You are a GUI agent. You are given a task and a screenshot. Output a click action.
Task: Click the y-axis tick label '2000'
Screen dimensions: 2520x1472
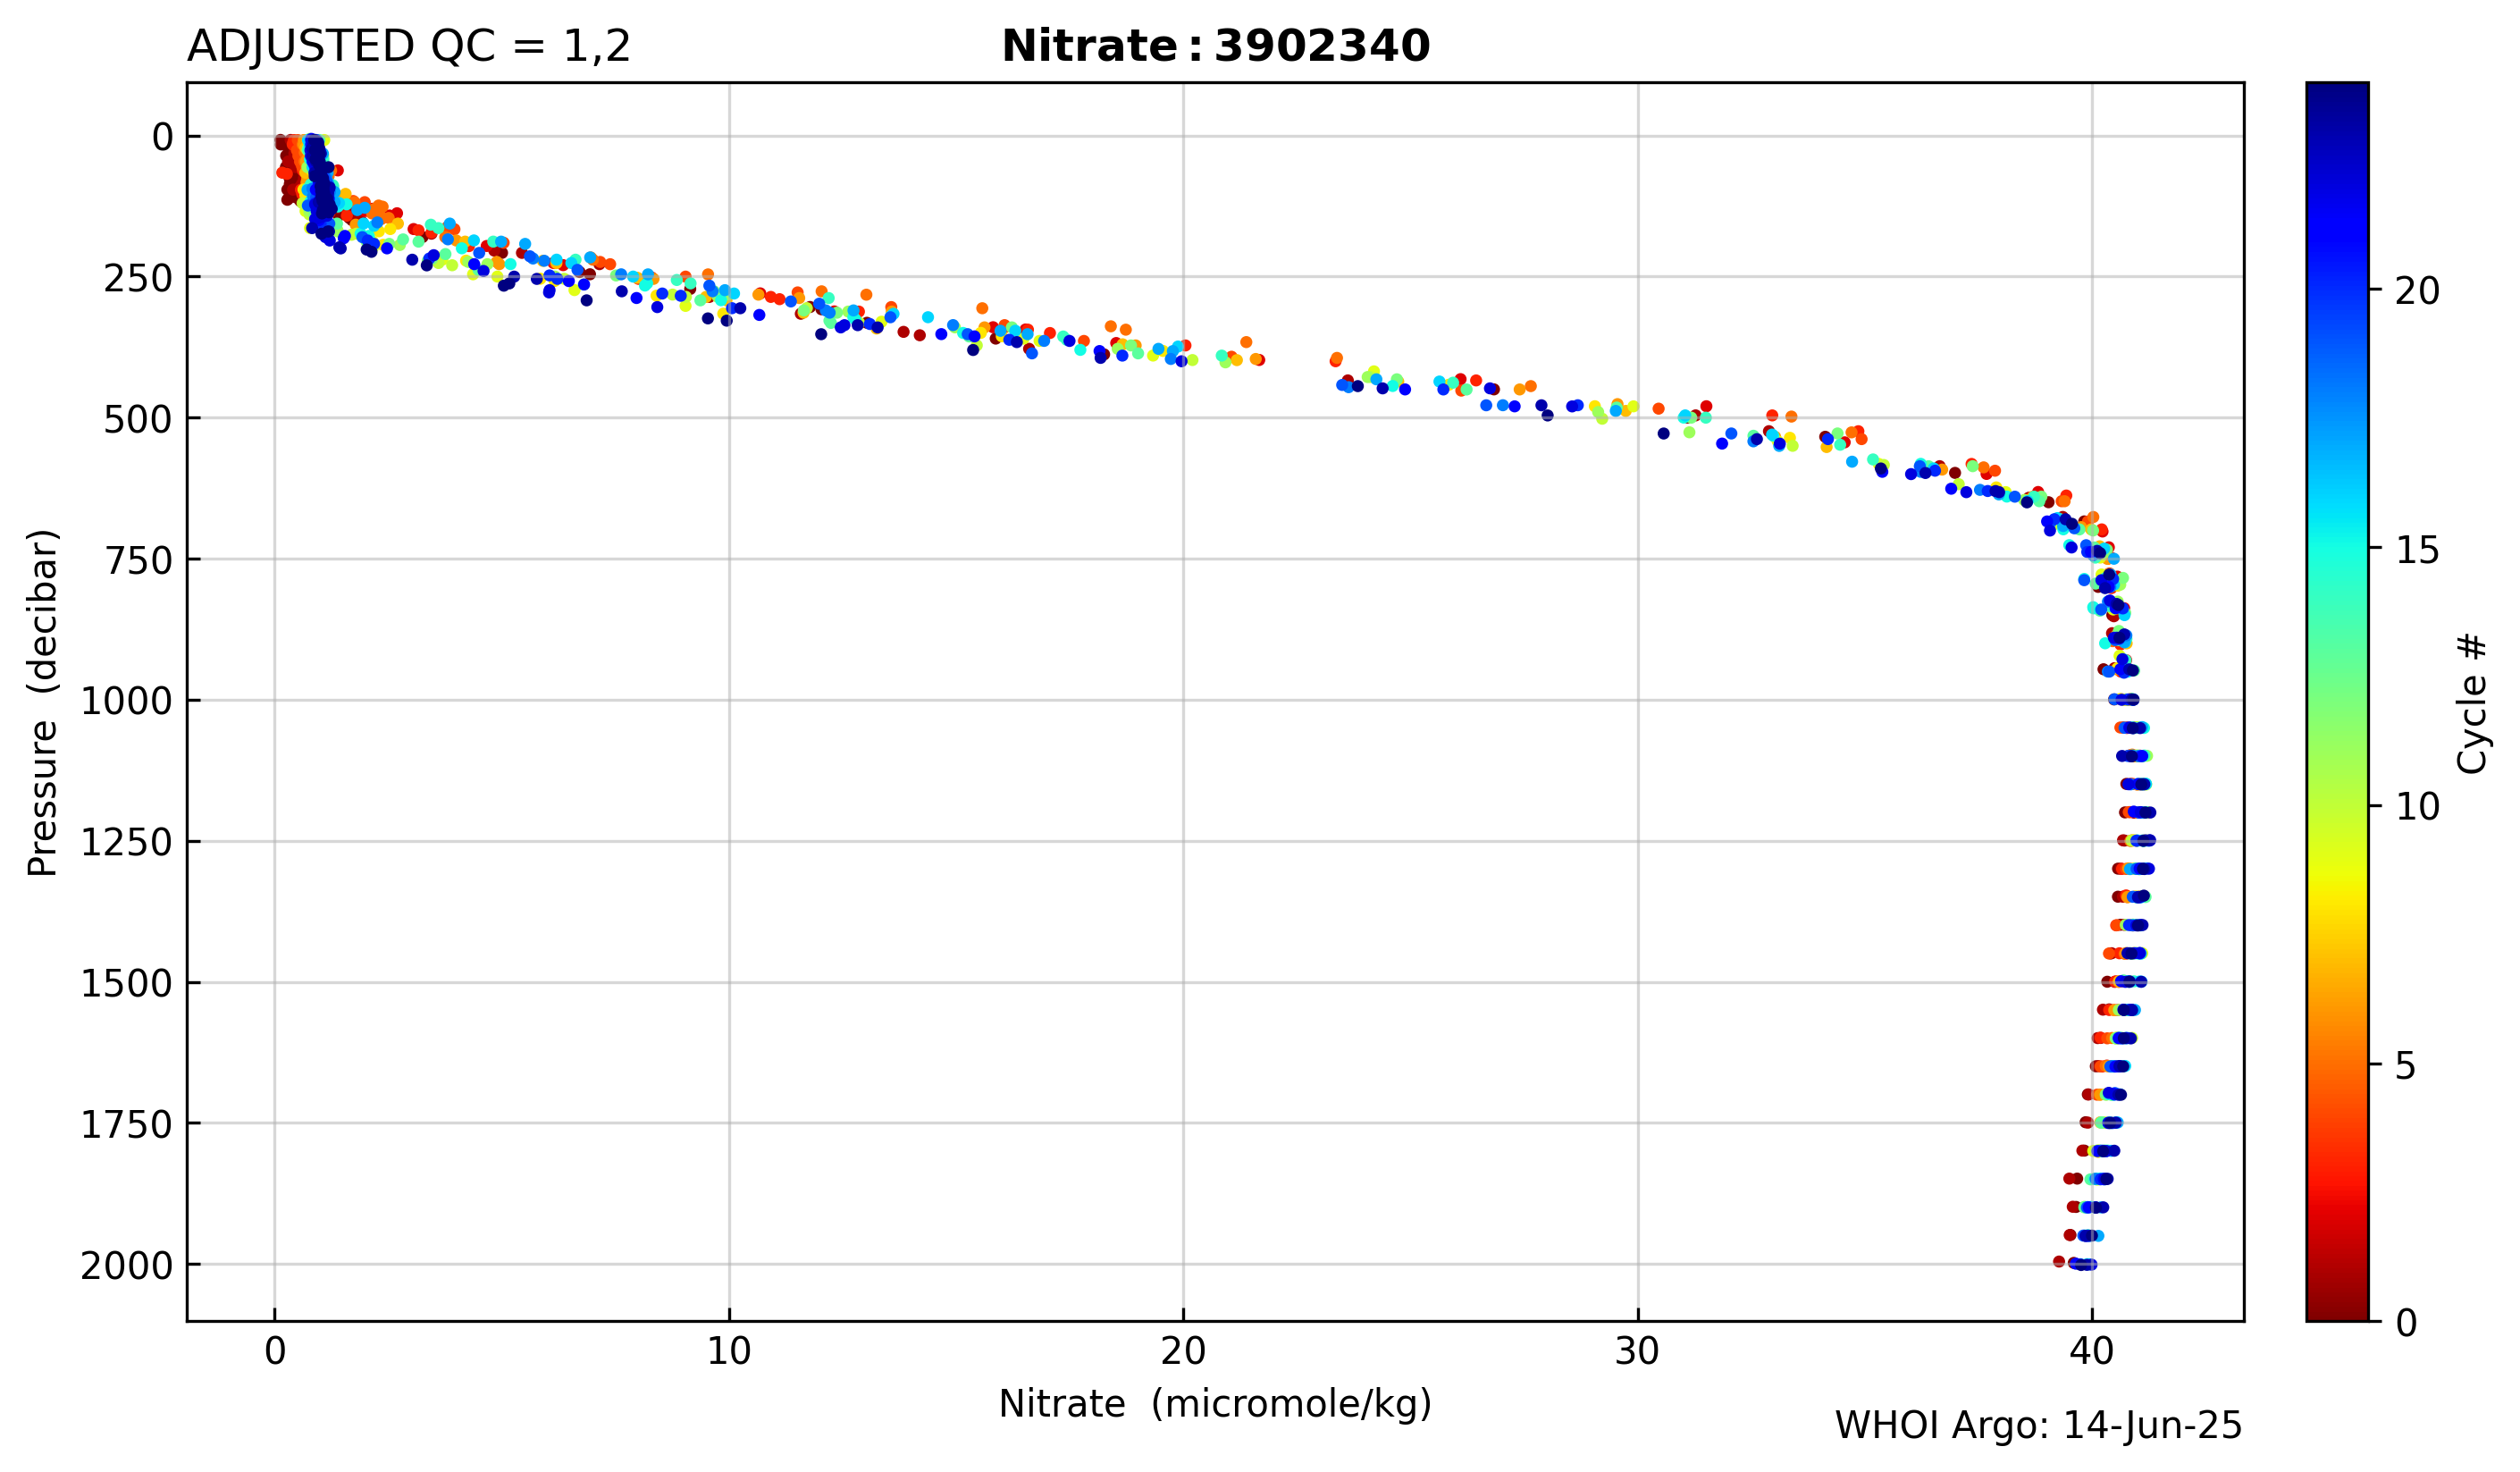(x=127, y=1266)
